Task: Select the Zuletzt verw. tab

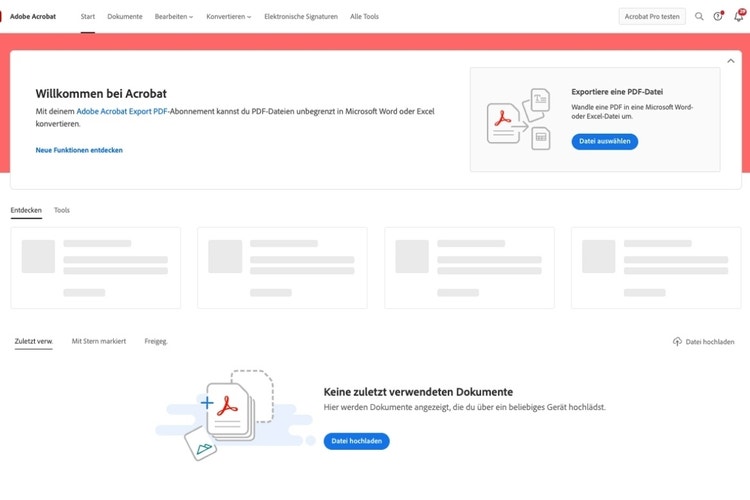Action: [33, 341]
